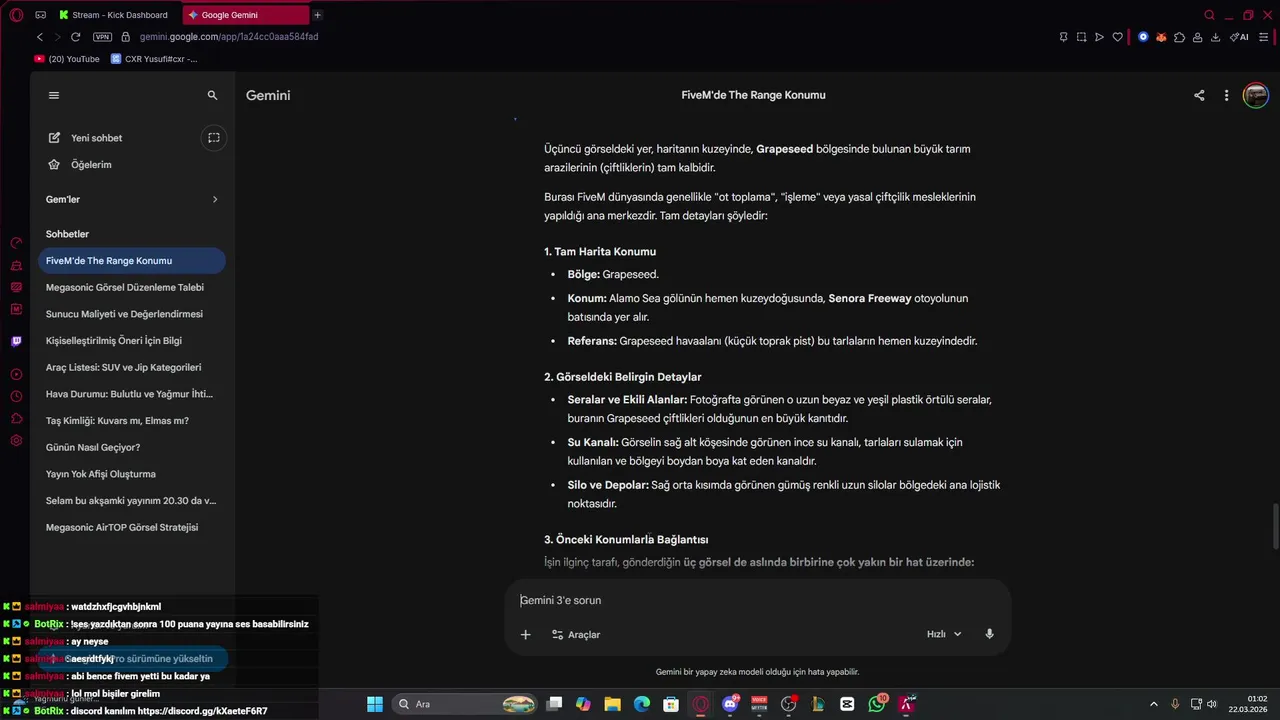
Task: Click the Windows taskbar search box
Action: (466, 704)
